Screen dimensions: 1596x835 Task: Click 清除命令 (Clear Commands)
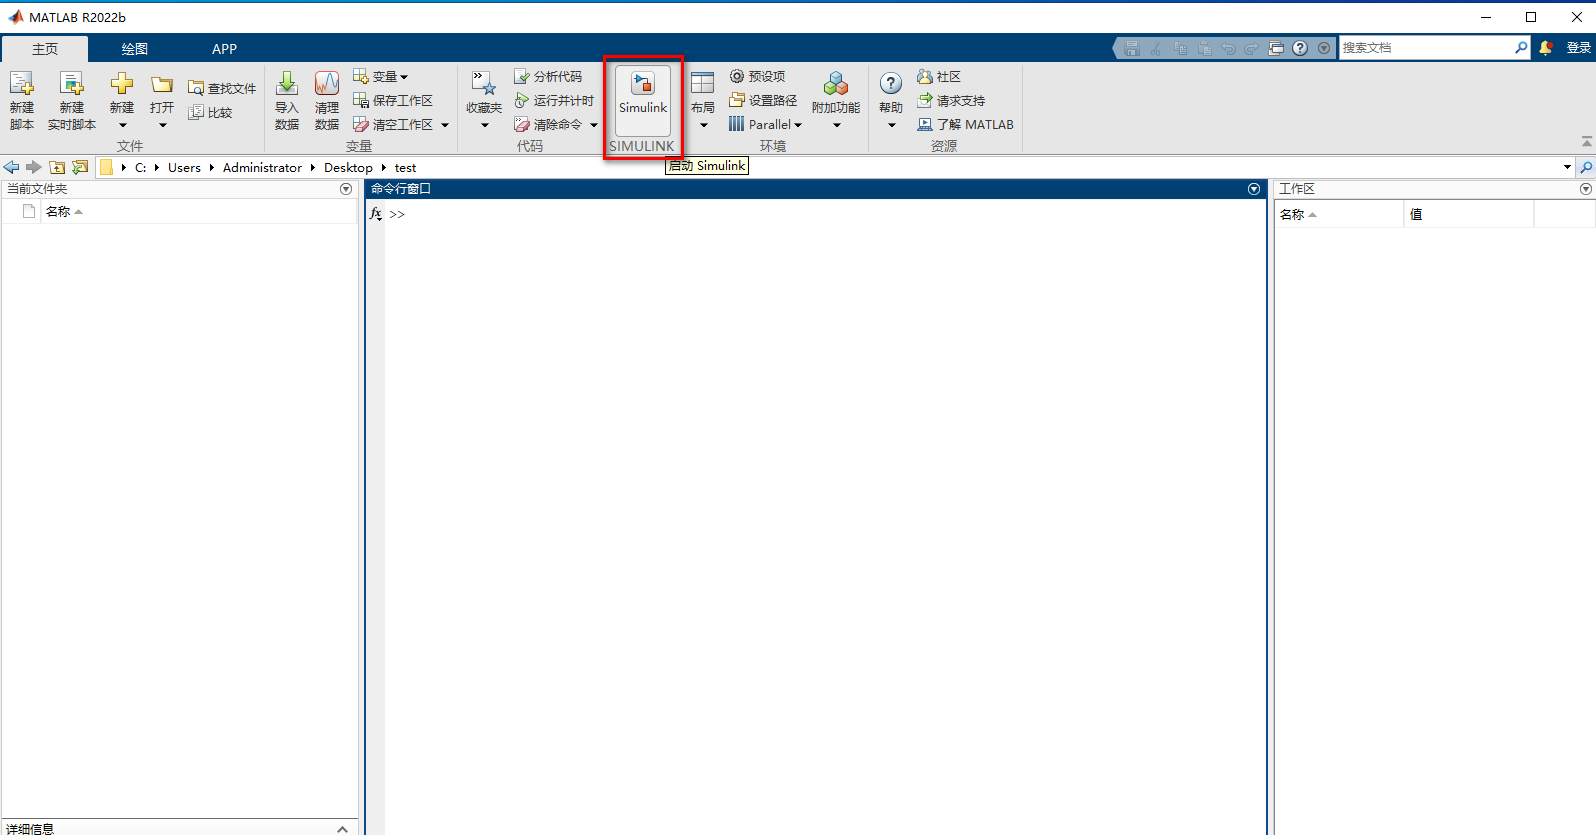(x=548, y=125)
